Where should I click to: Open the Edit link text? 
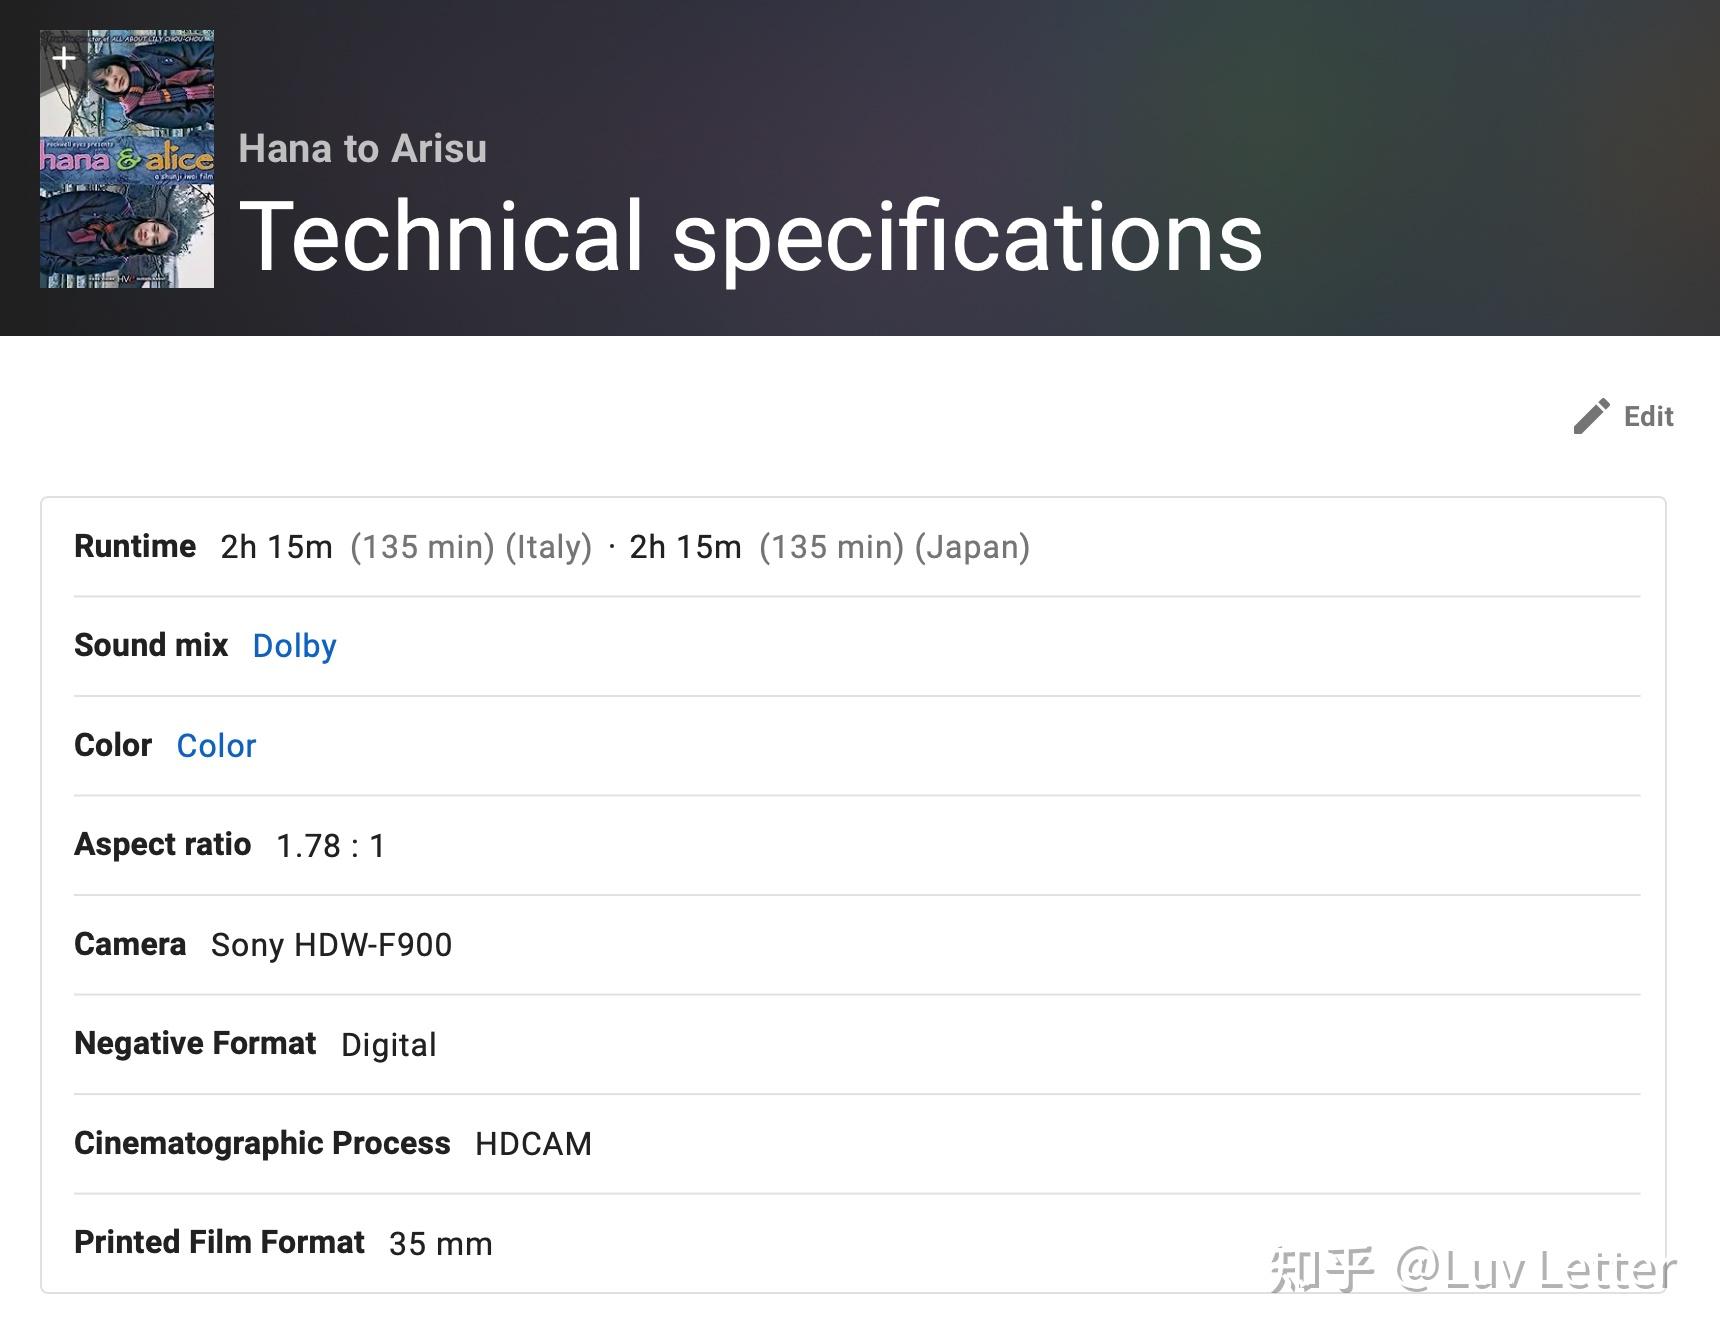click(1648, 416)
